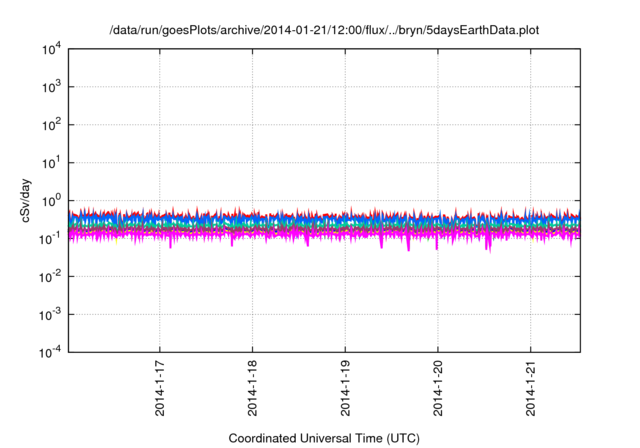Click the x-axis label Coordinated Universal Time (UTC)
640x448 pixels.
click(324, 439)
